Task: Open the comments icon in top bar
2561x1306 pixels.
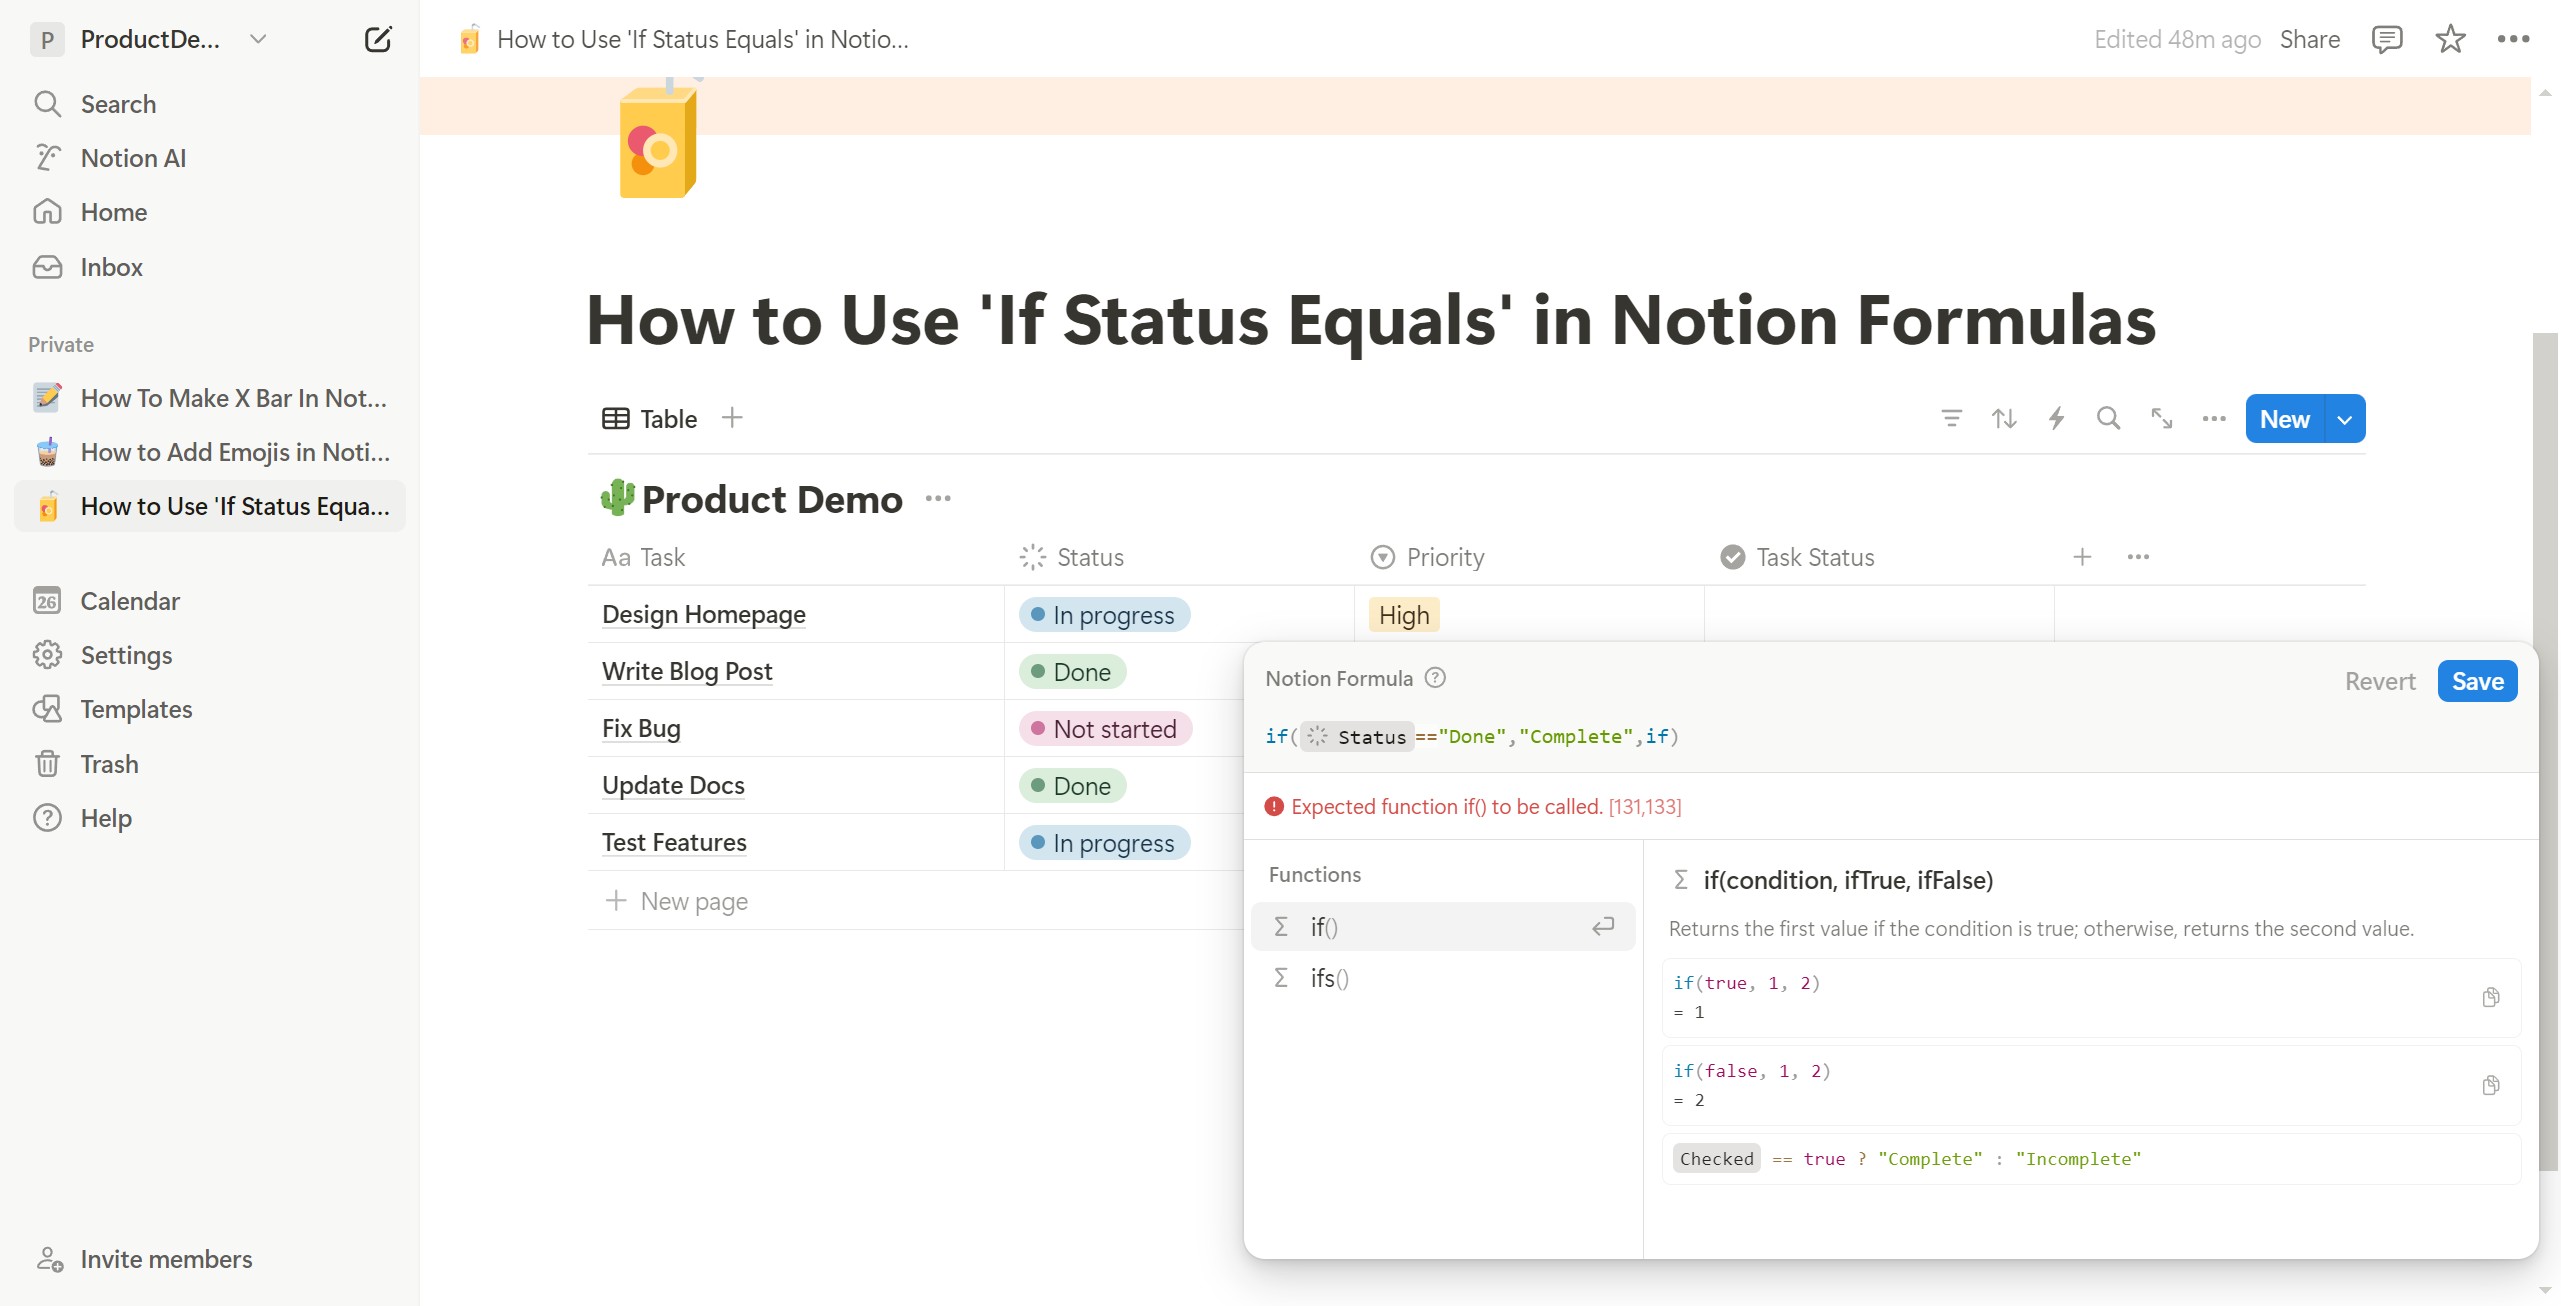Action: [x=2387, y=39]
